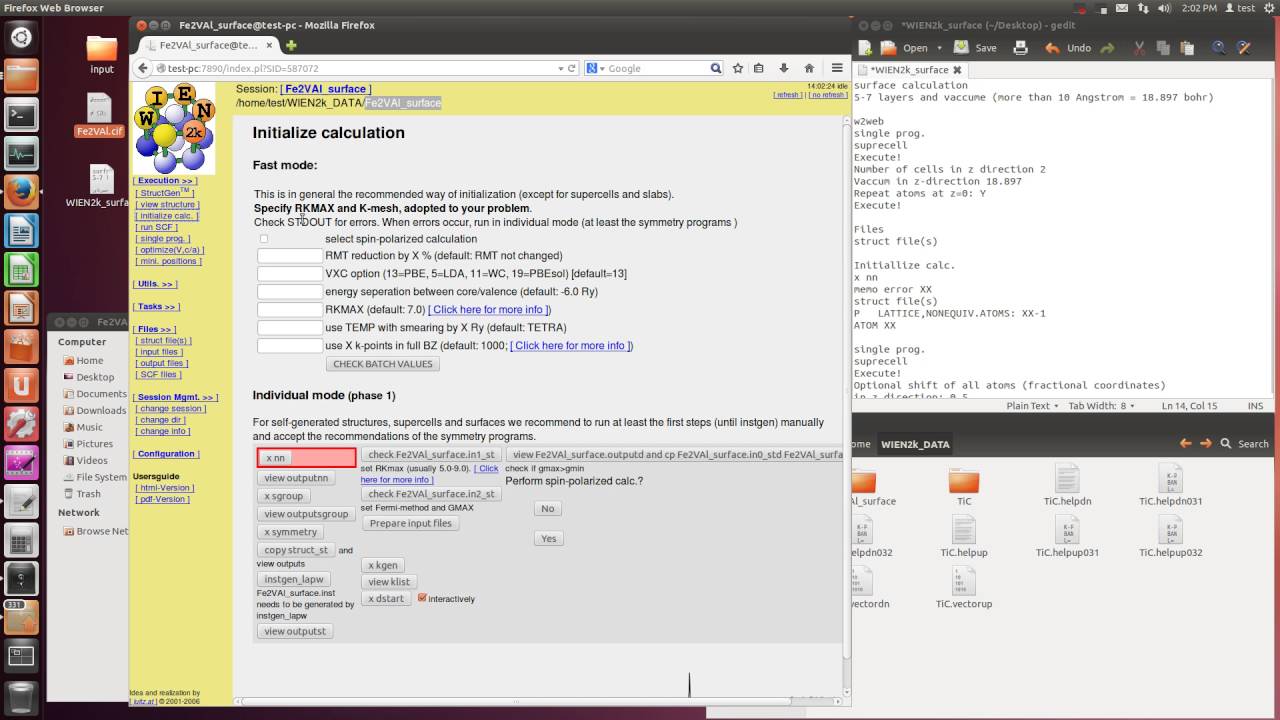The width and height of the screenshot is (1280, 720).
Task: Open gedit Find and Replace tool
Action: [1244, 47]
